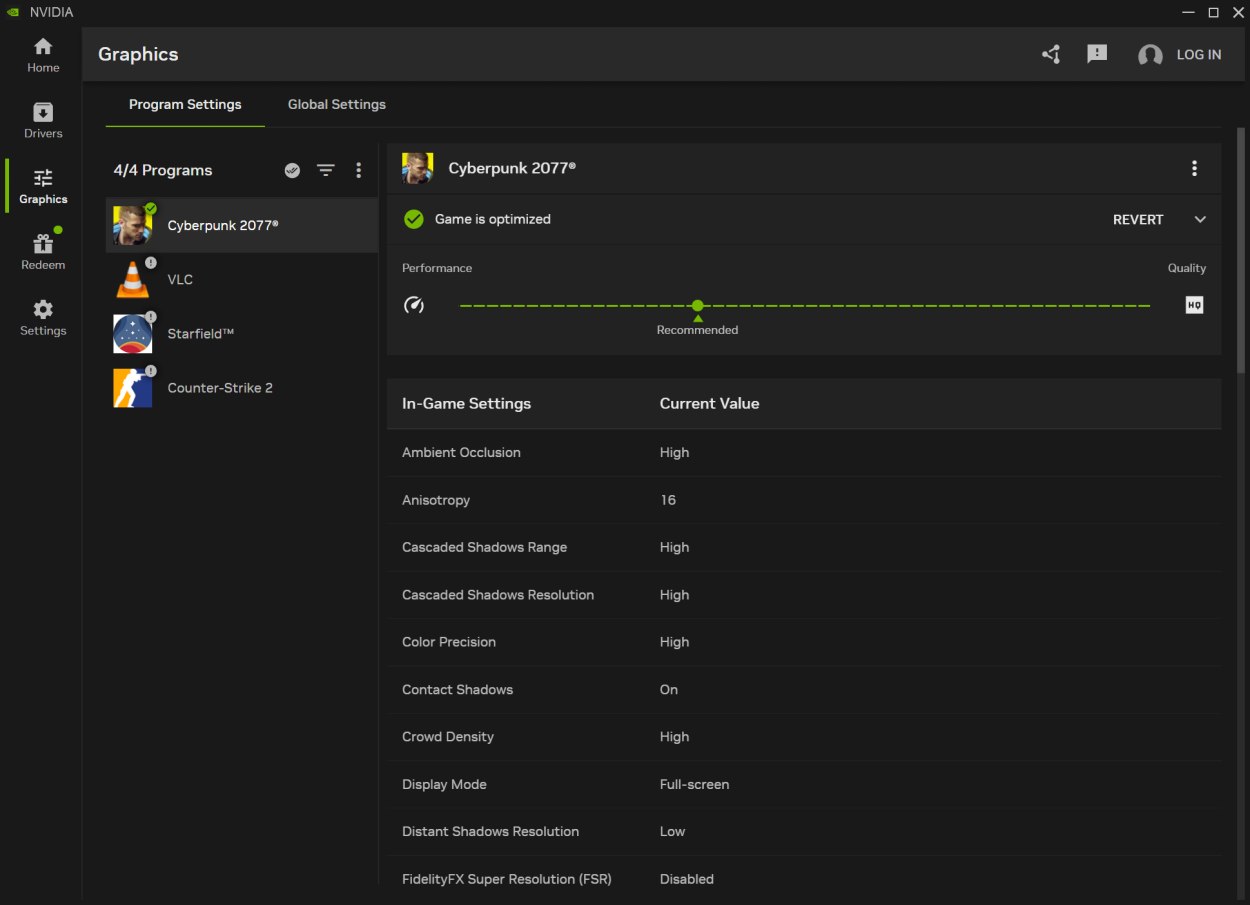Open the filter icon next to 4/4 Programs
This screenshot has width=1250, height=905.
click(x=325, y=170)
